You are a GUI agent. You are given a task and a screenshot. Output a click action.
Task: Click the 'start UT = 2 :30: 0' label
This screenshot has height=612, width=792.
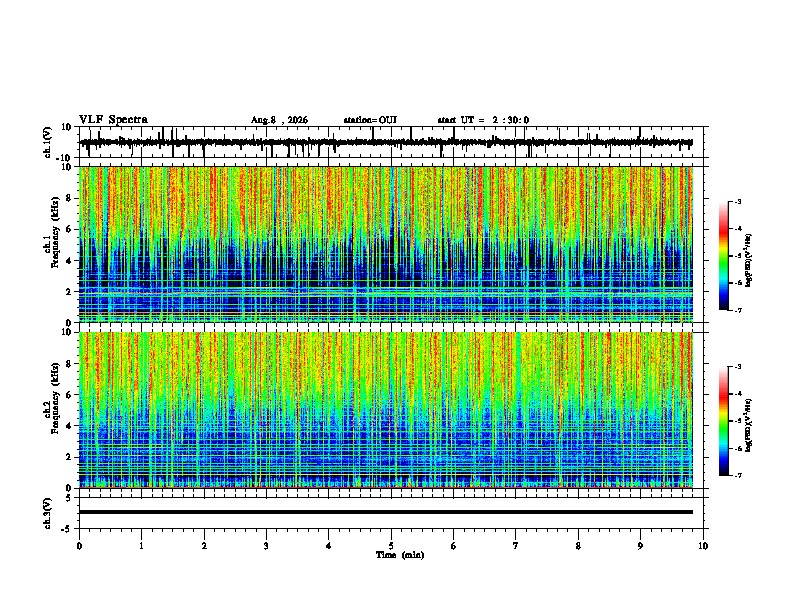tap(483, 120)
